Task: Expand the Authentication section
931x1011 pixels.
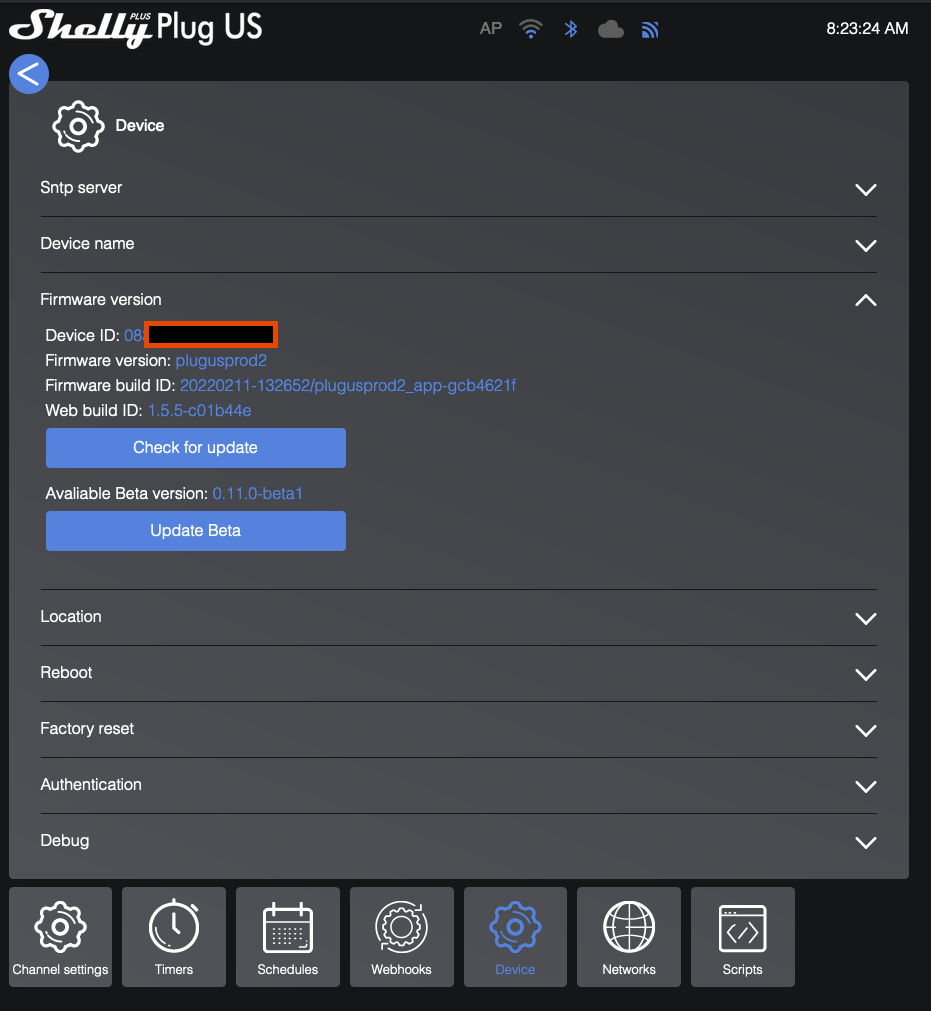Action: (458, 785)
